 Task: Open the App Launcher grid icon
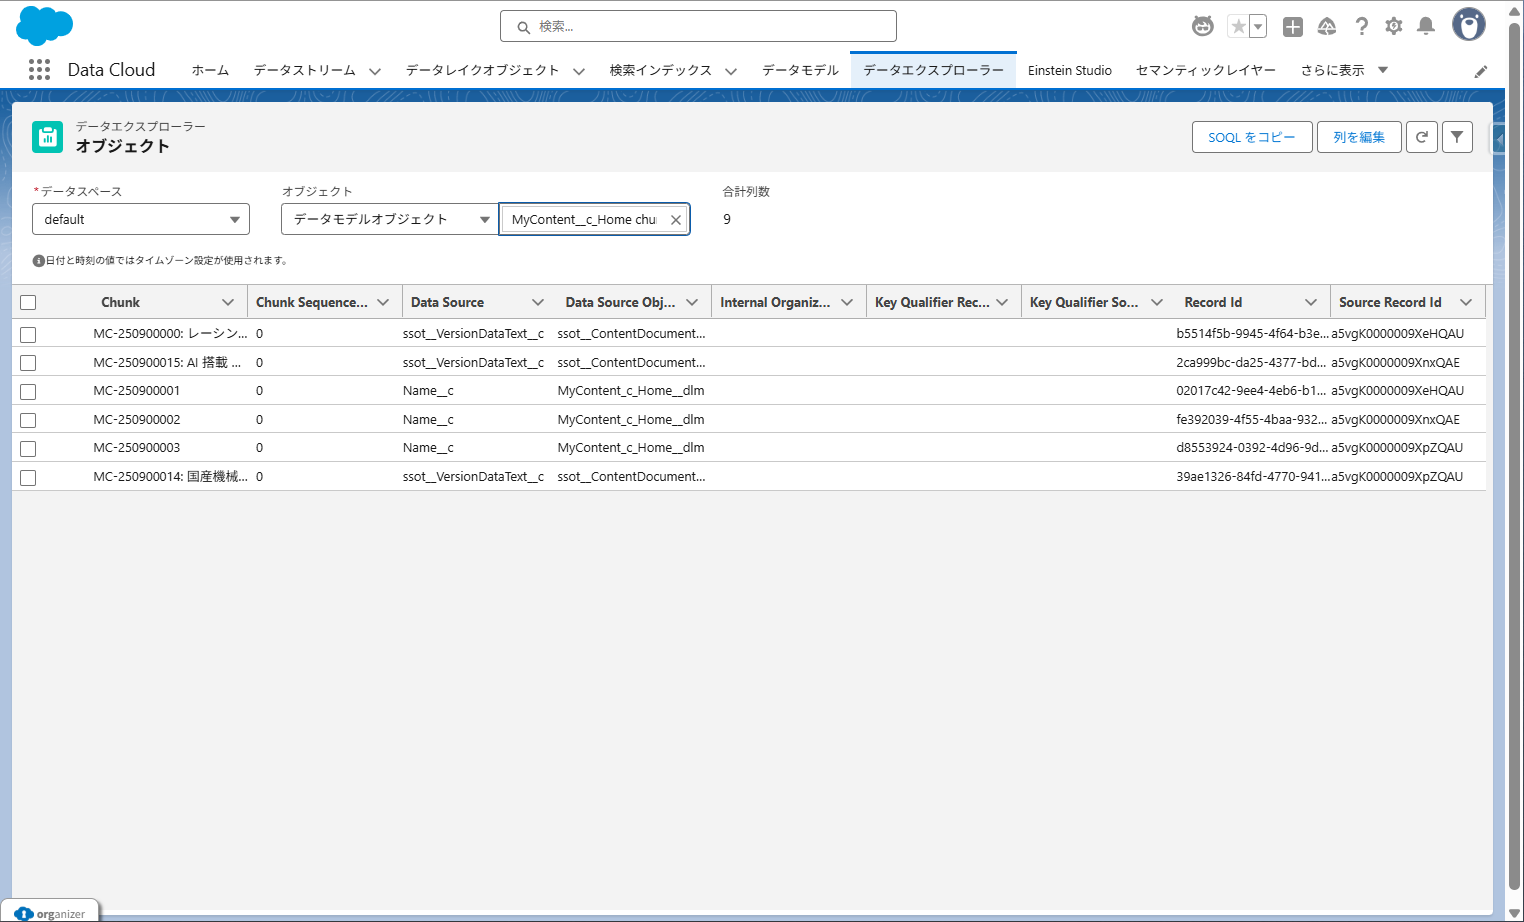(x=39, y=69)
